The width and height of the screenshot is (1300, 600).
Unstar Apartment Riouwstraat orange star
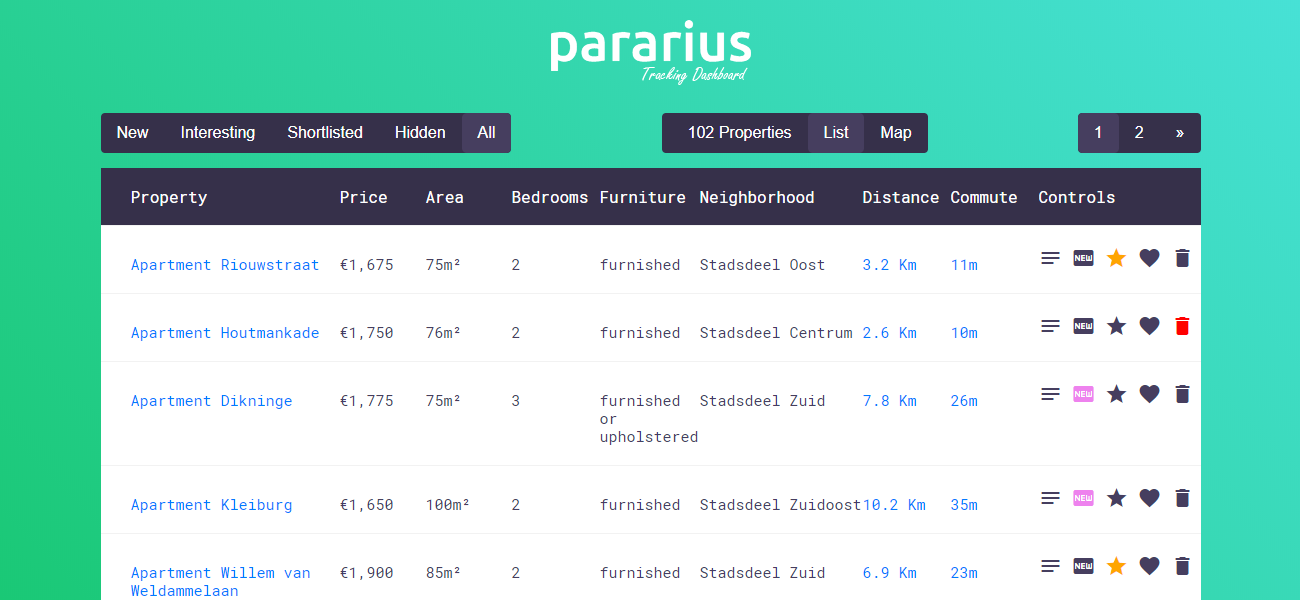[x=1116, y=258]
